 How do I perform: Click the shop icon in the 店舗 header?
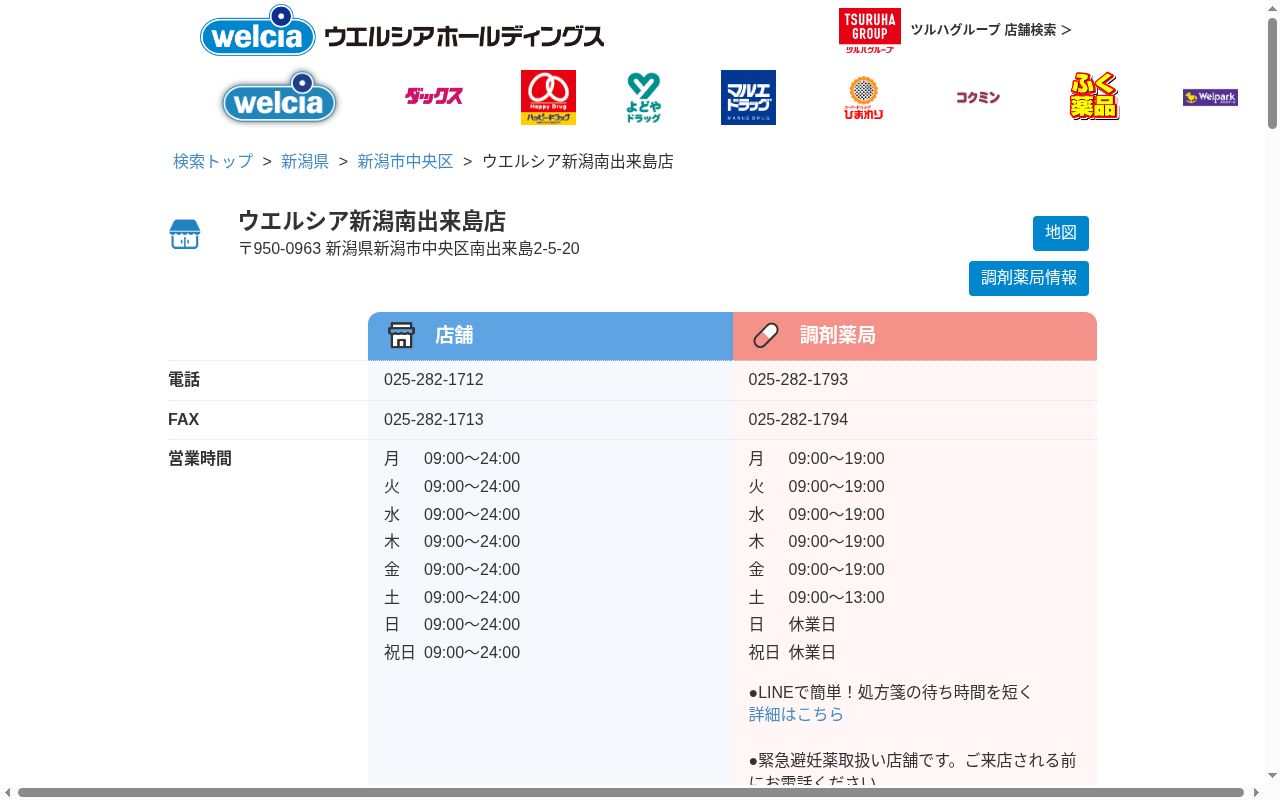click(x=401, y=335)
